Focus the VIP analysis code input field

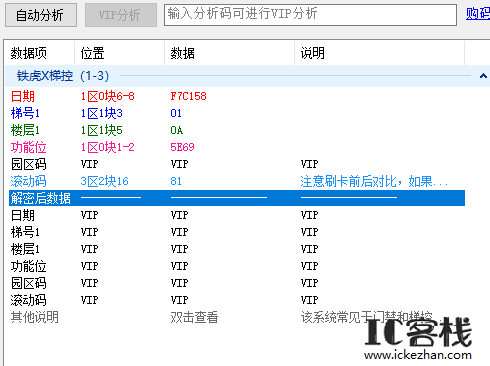310,15
